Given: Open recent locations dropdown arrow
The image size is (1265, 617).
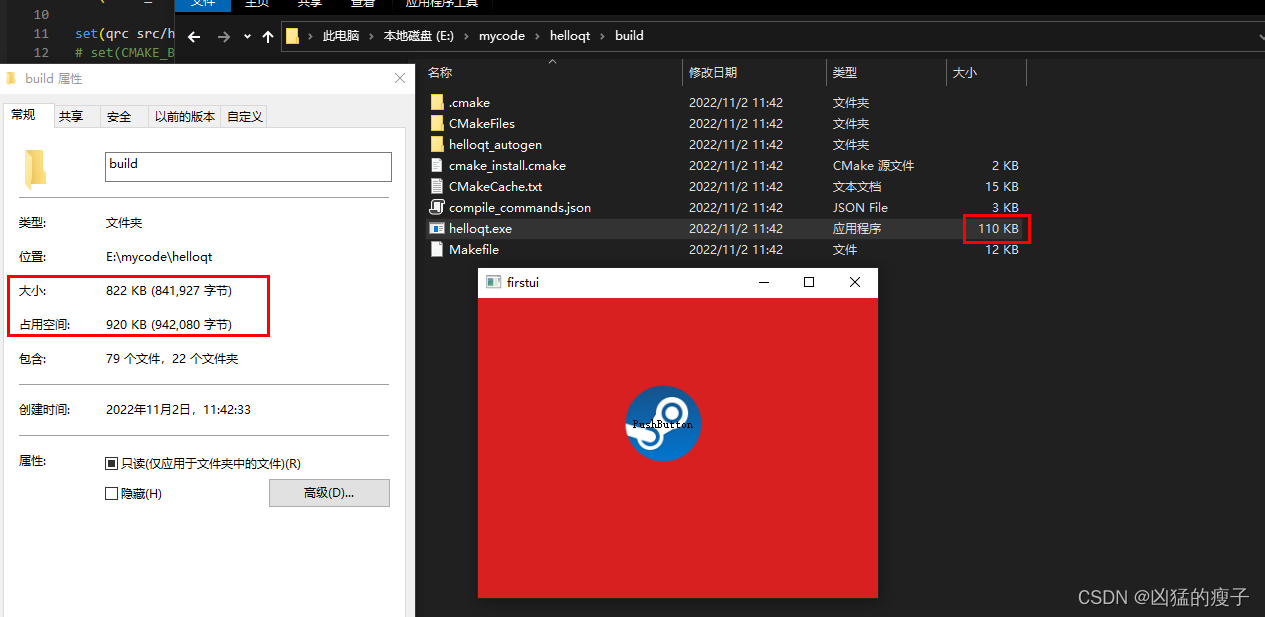Looking at the screenshot, I should click(246, 36).
